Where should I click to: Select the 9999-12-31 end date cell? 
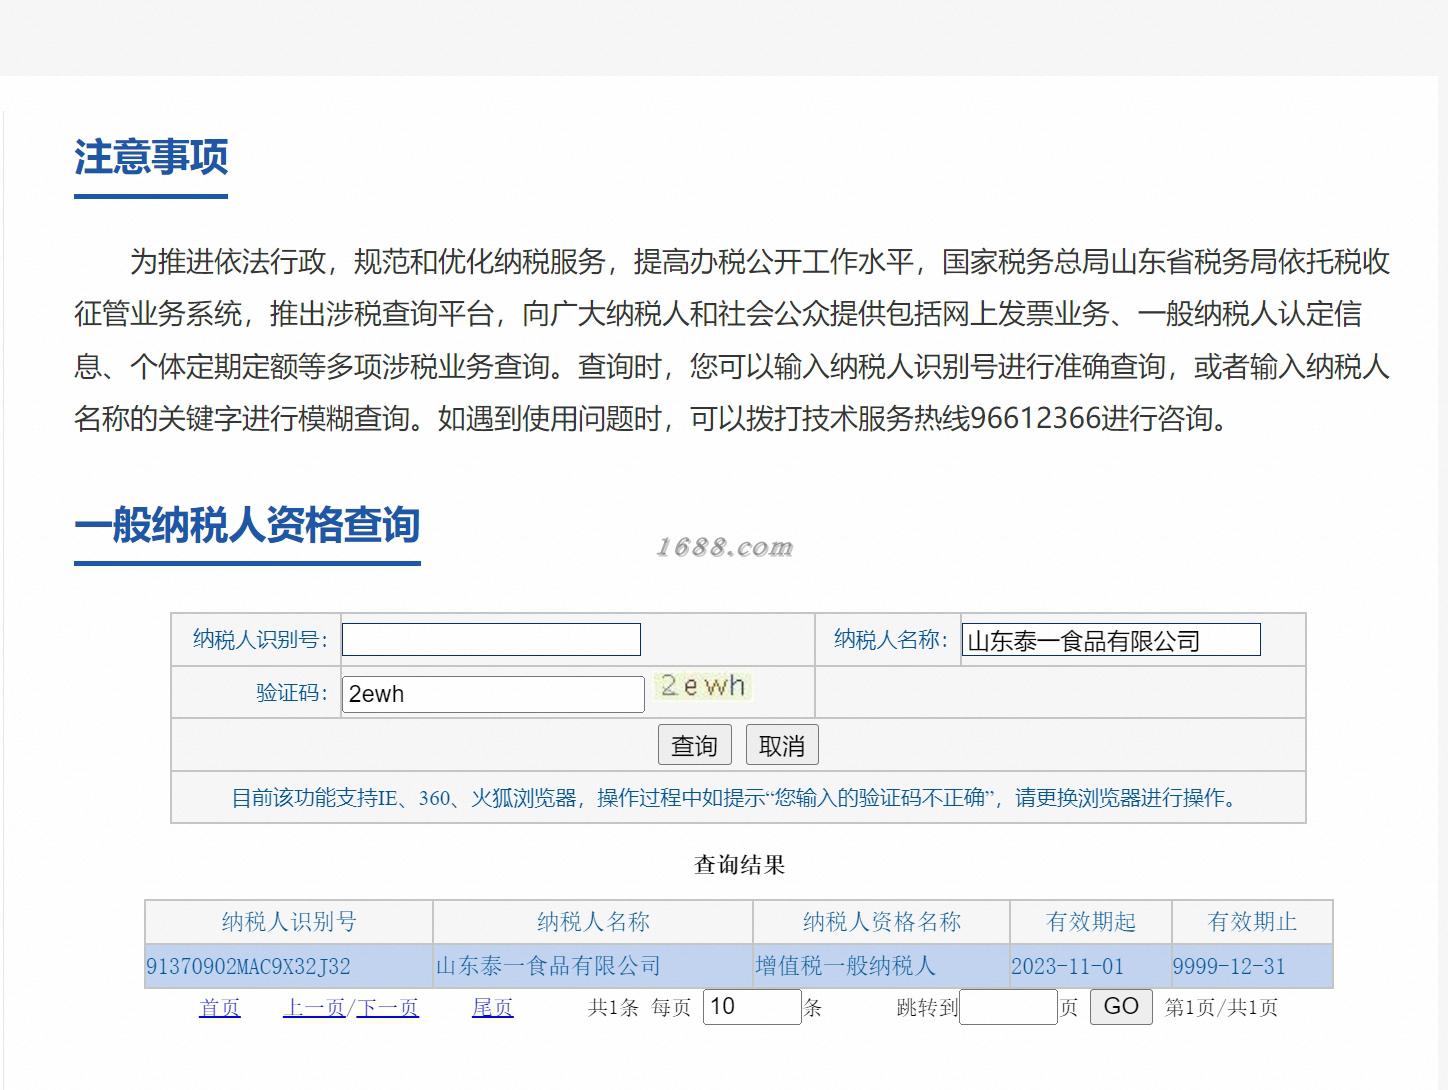coord(1252,966)
